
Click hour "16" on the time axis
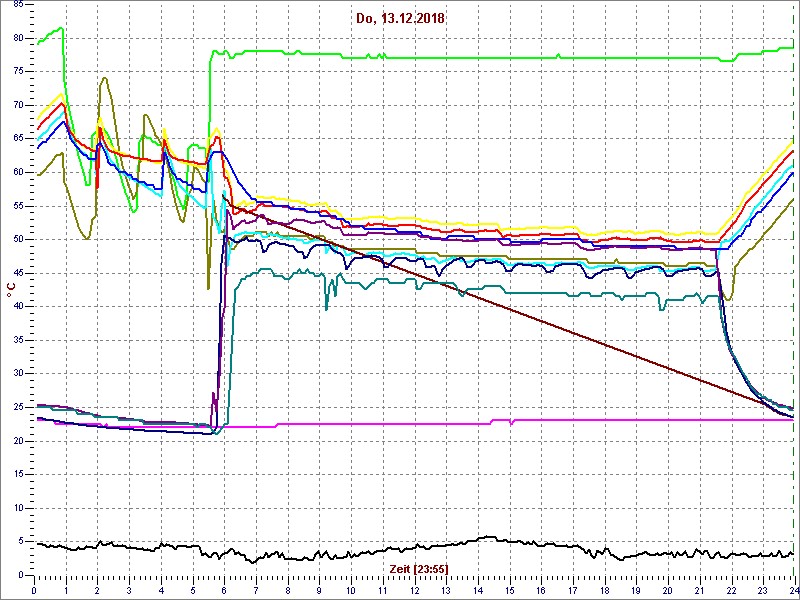click(541, 589)
